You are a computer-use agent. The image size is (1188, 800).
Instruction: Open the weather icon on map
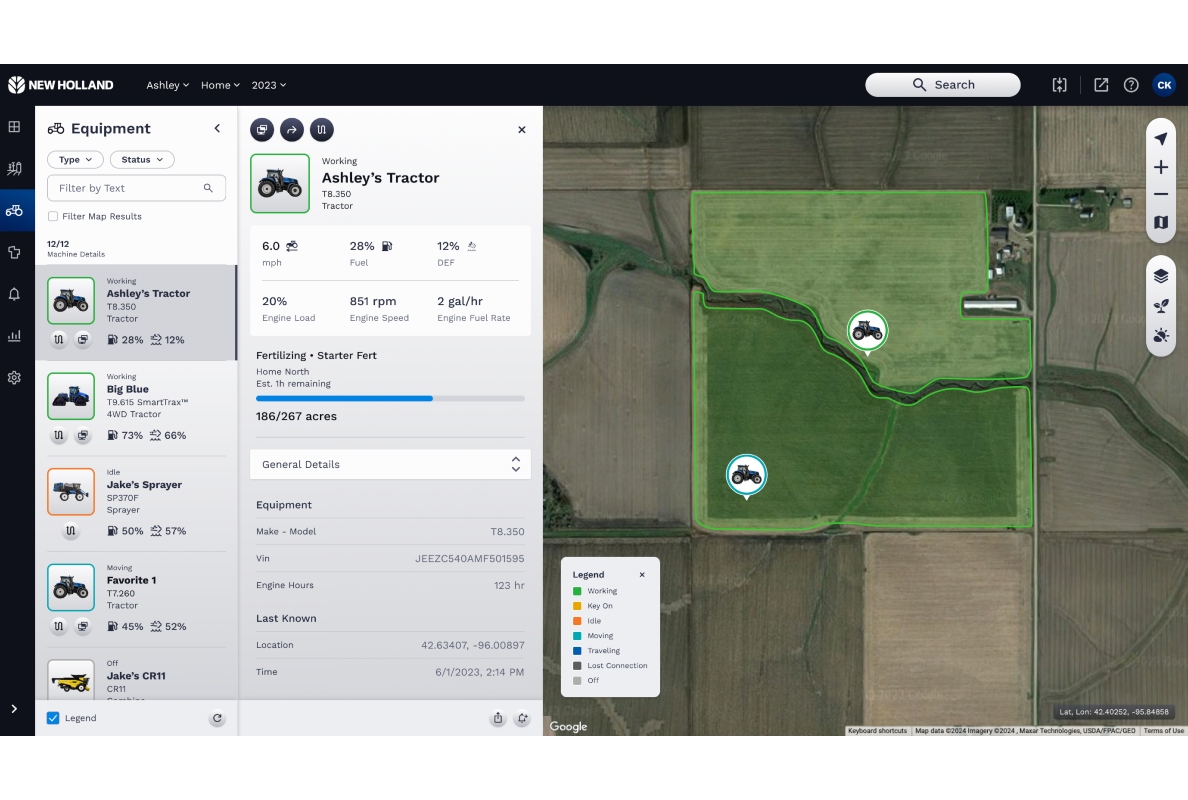[1161, 335]
